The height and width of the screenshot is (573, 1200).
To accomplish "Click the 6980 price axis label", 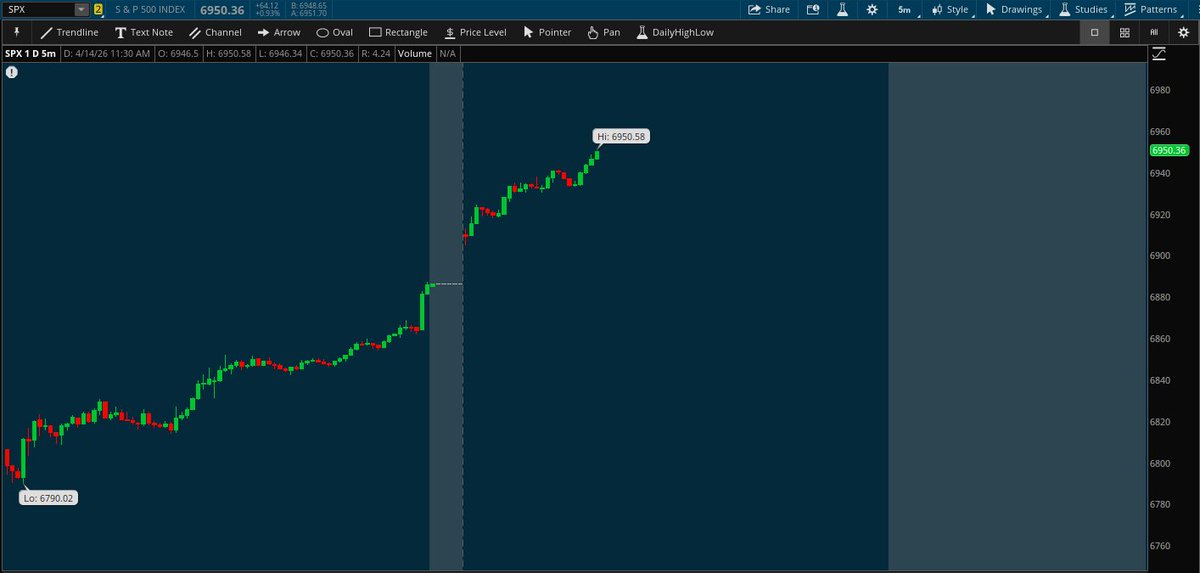I will point(1160,90).
